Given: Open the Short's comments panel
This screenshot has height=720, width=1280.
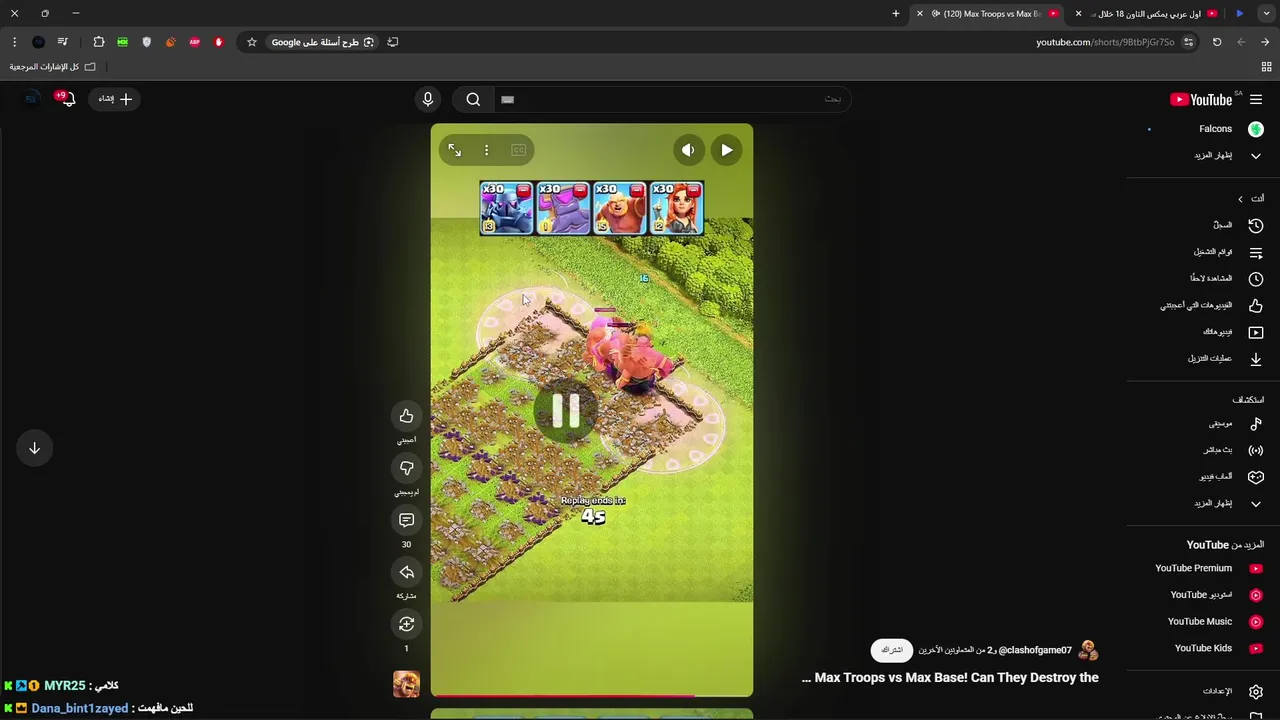Looking at the screenshot, I should (406, 520).
